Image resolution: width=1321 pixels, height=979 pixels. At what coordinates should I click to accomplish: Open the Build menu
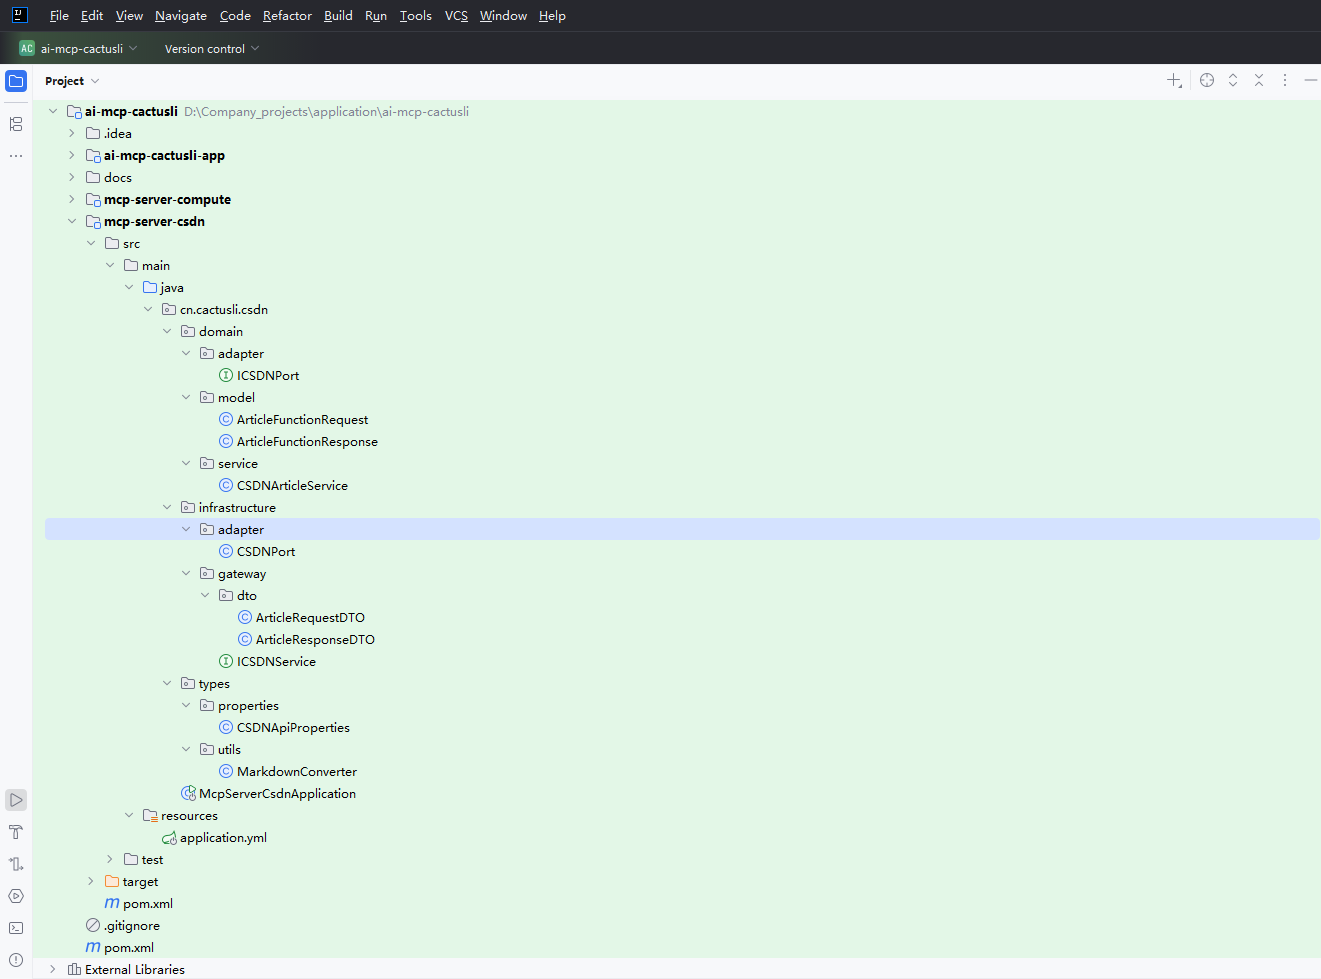338,15
